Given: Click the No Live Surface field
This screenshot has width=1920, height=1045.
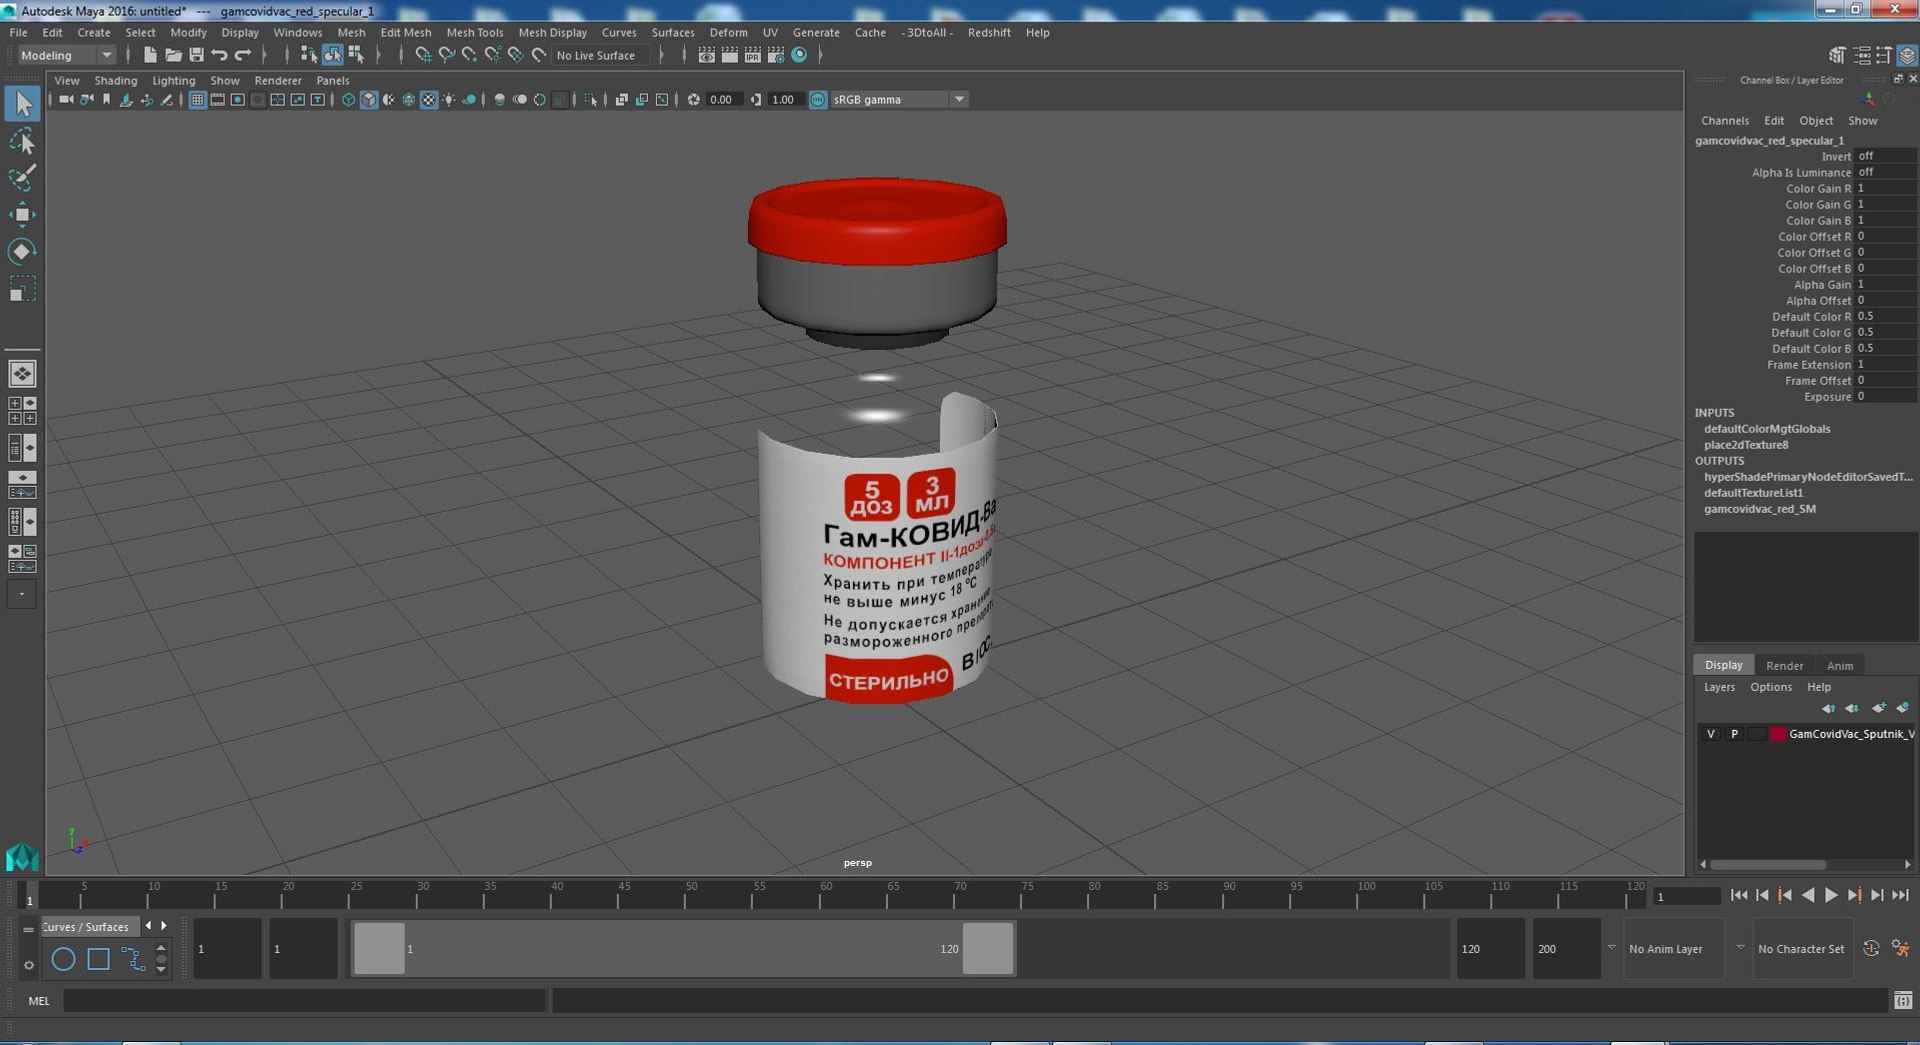Looking at the screenshot, I should pyautogui.click(x=599, y=55).
